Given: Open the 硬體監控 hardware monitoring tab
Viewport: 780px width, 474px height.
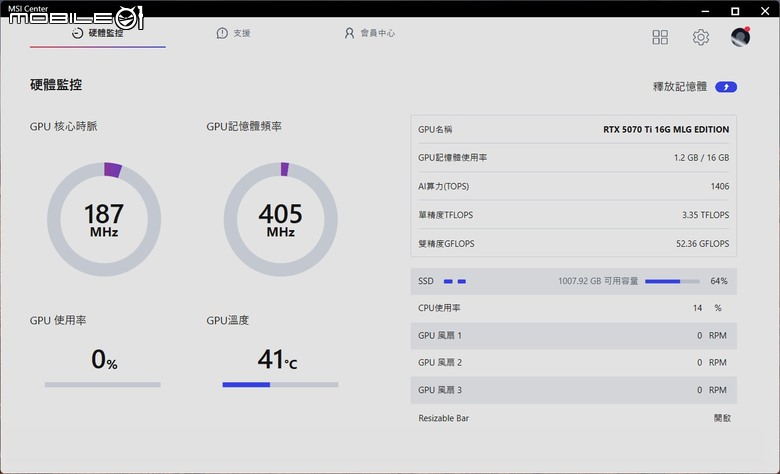Looking at the screenshot, I should [98, 33].
